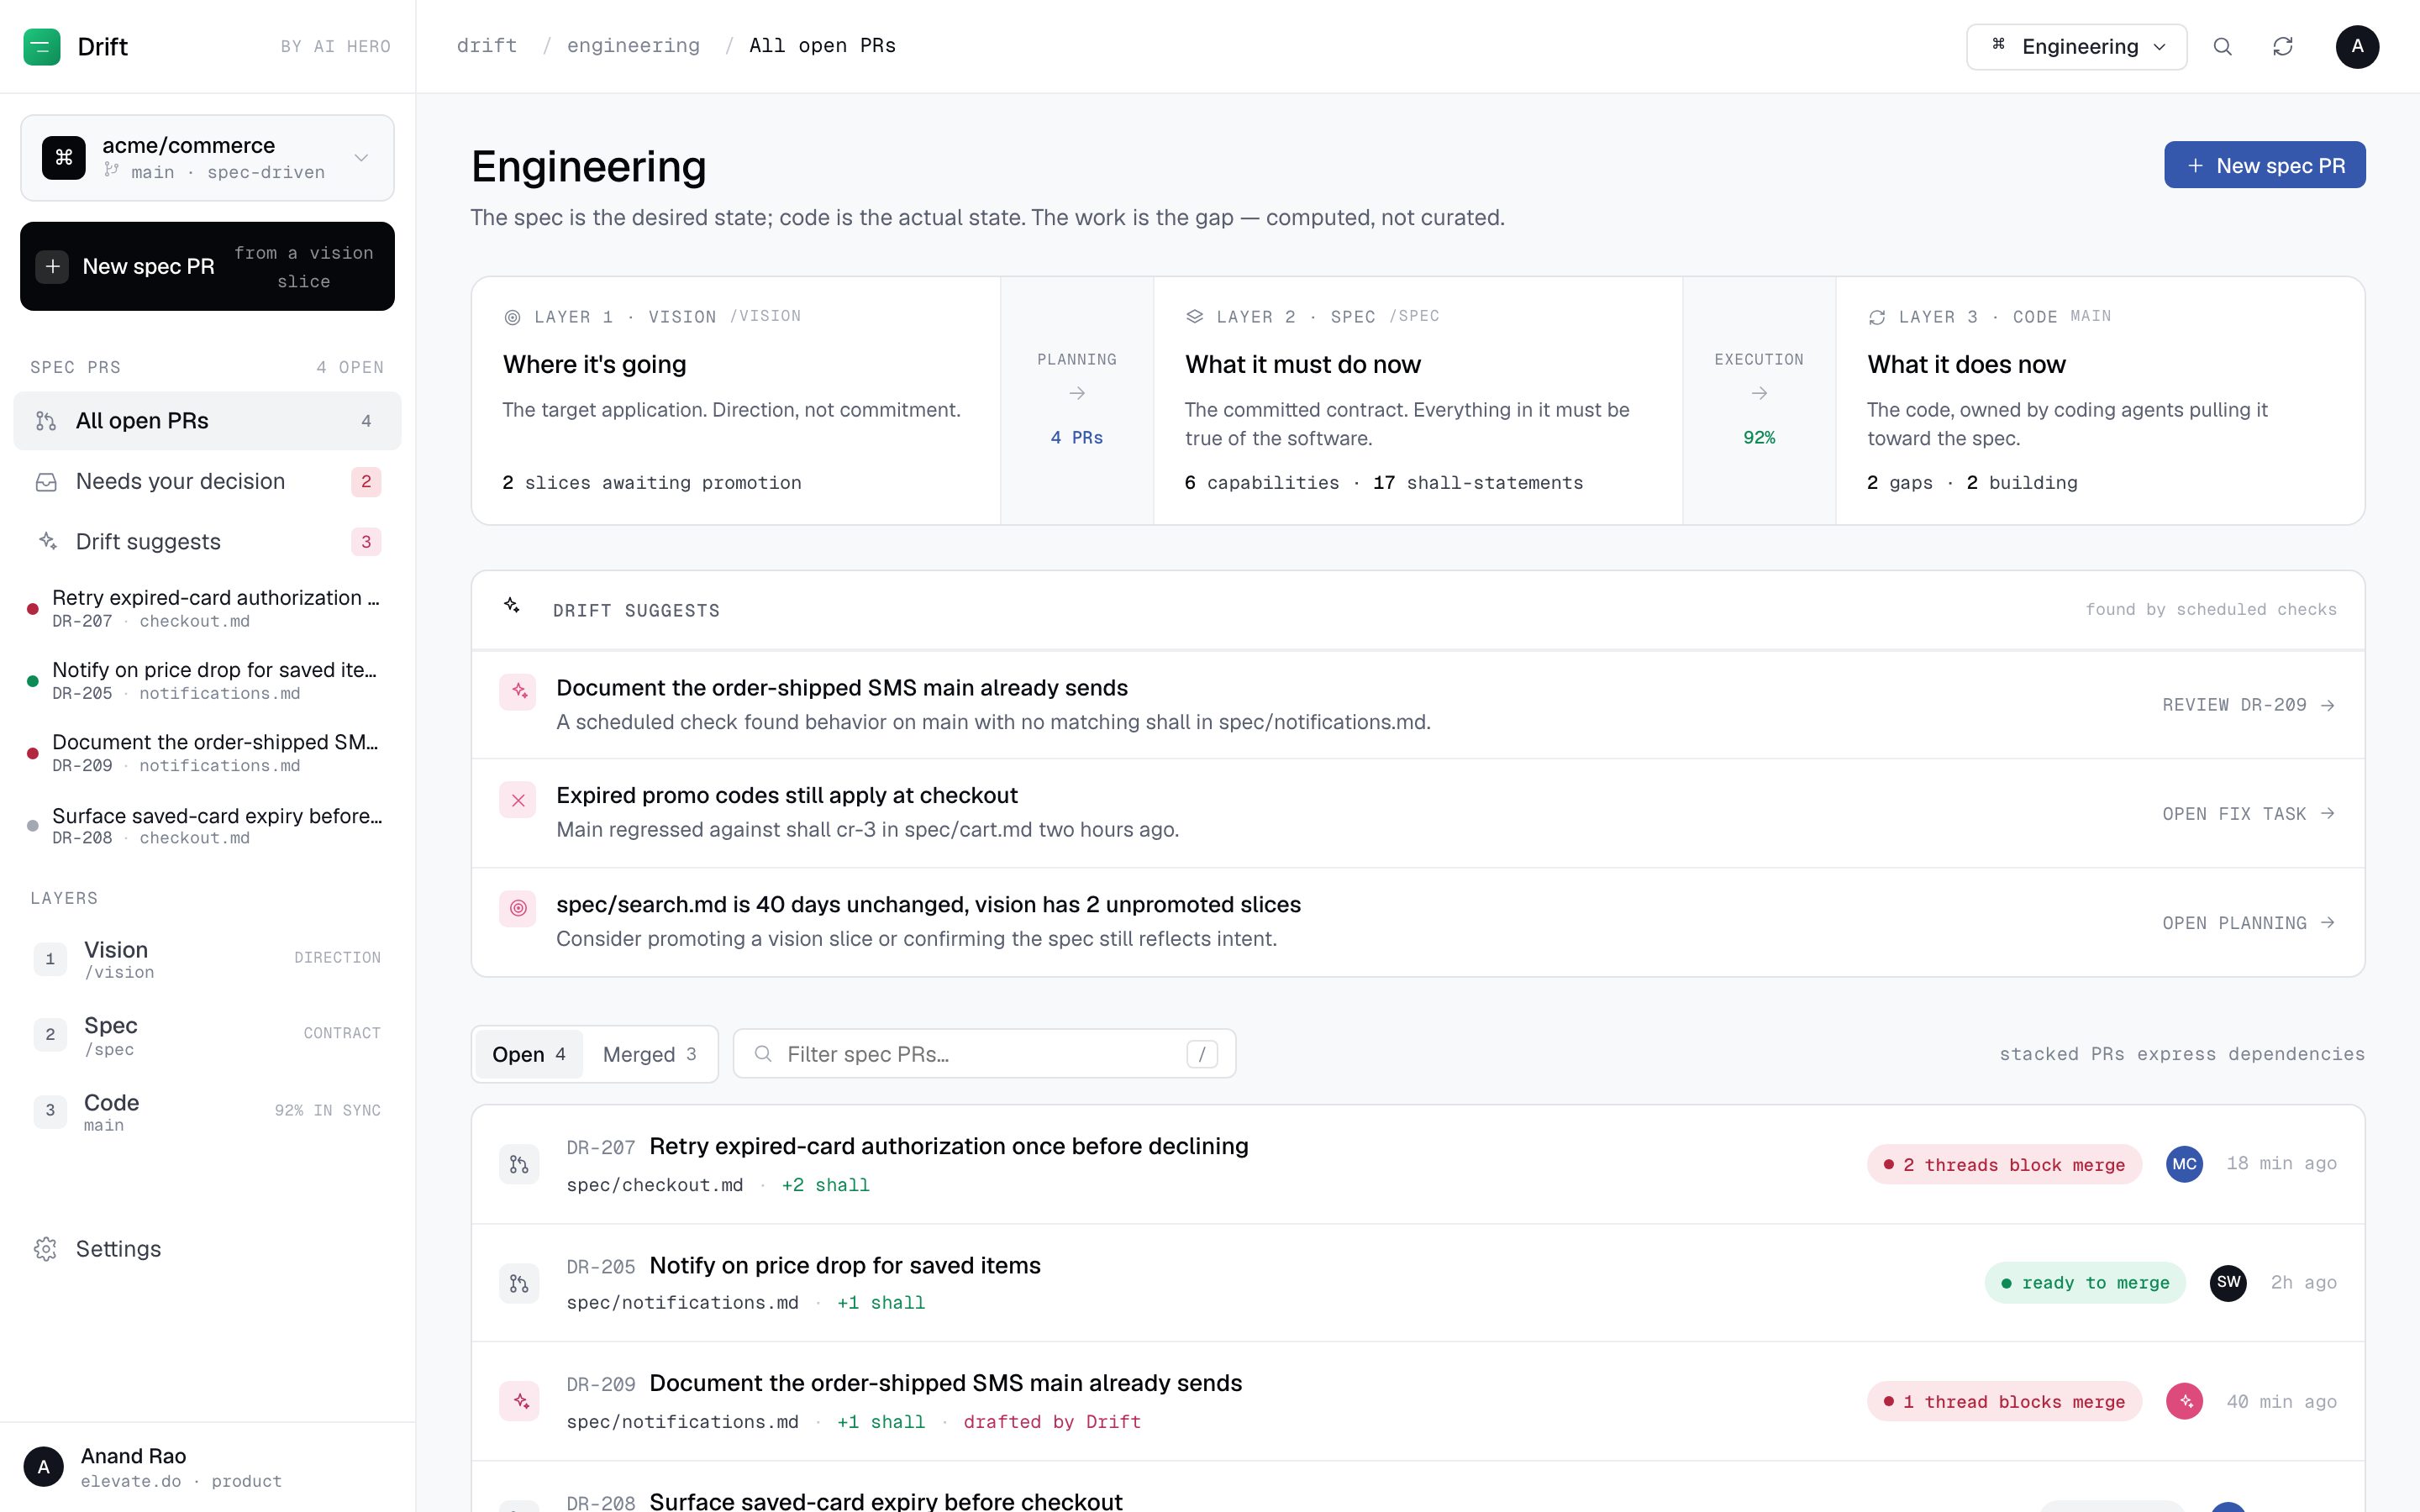Click the Drift bot avatar on DR-209 row
This screenshot has height=1512, width=2420.
tap(2184, 1401)
